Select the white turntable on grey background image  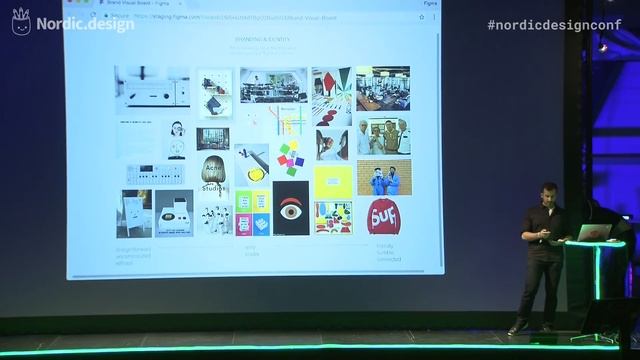tap(174, 213)
